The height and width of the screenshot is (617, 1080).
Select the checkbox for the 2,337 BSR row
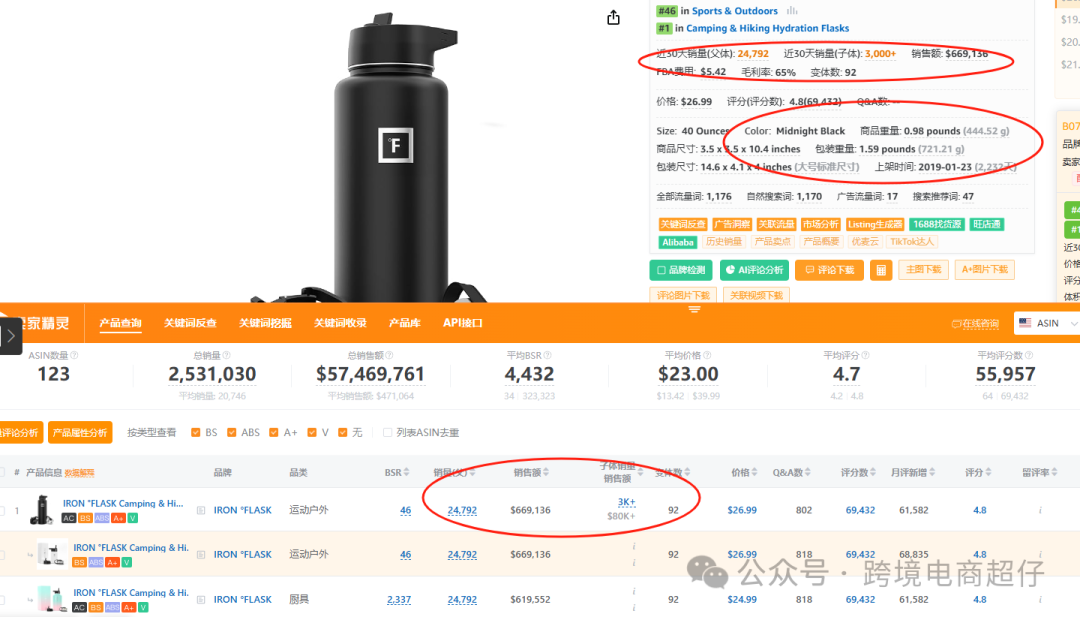point(2,599)
